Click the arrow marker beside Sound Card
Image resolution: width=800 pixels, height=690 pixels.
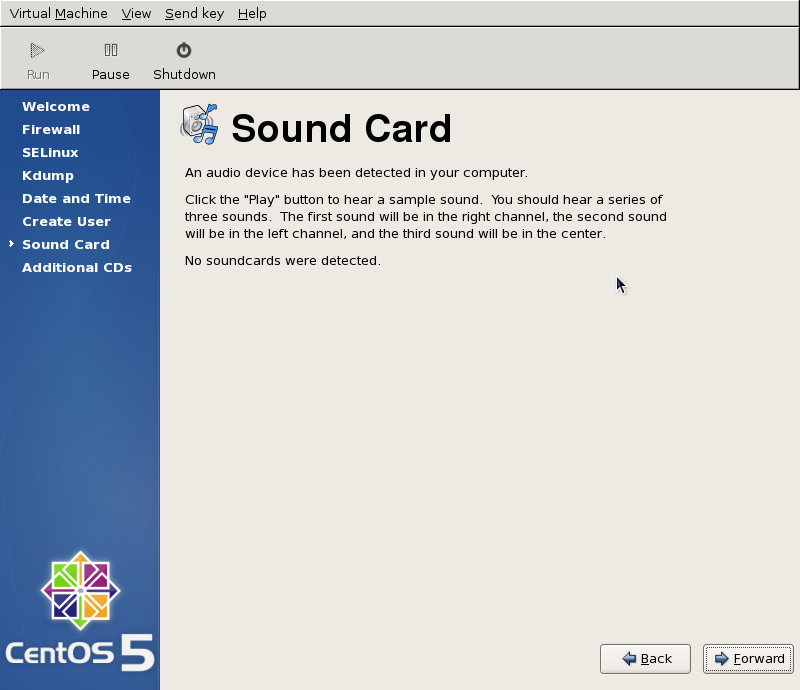click(11, 244)
